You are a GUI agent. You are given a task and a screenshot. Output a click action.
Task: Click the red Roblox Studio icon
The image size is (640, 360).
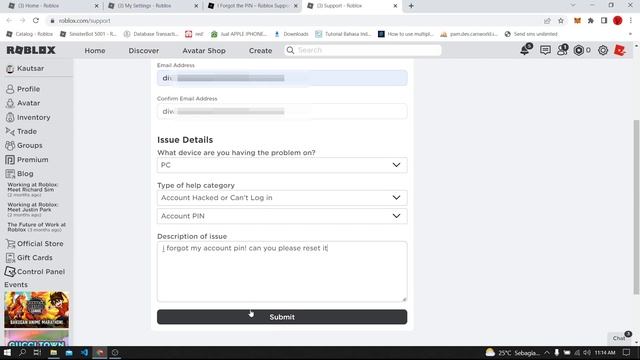[620, 50]
